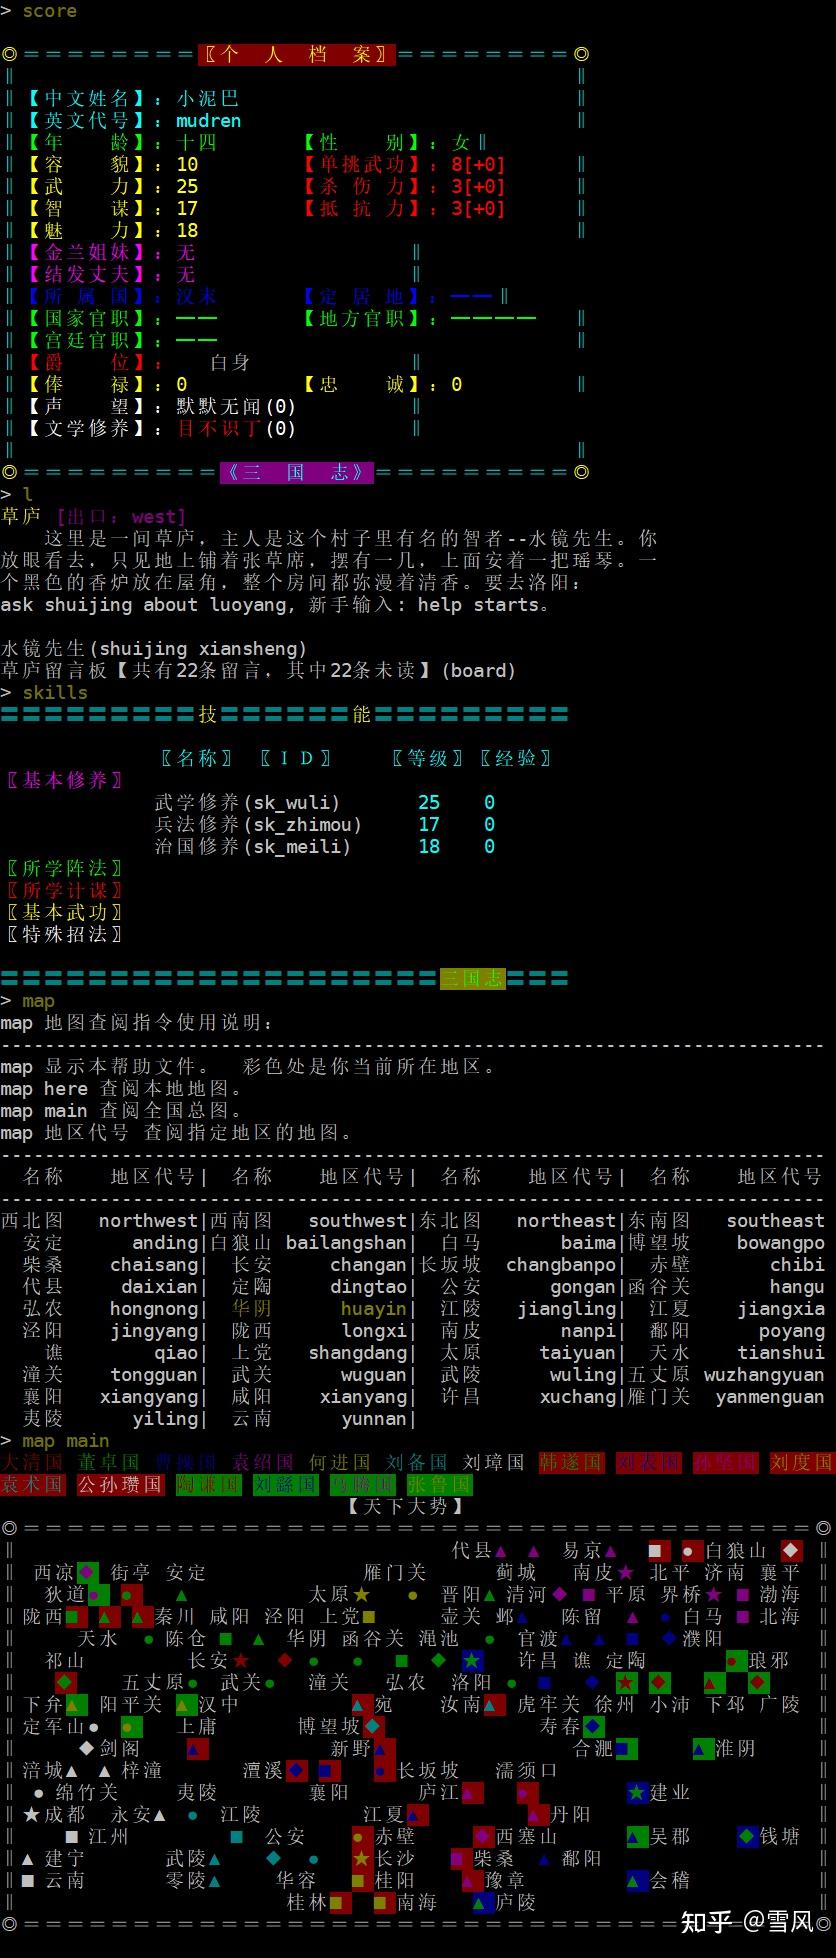
Task: Select the area code chibi
Action: point(797,1264)
